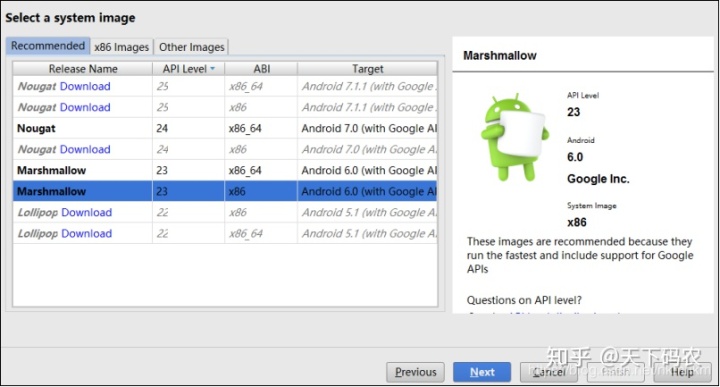Download Lollipop API 22 x86_64 image
This screenshot has width=720, height=387.
point(87,234)
